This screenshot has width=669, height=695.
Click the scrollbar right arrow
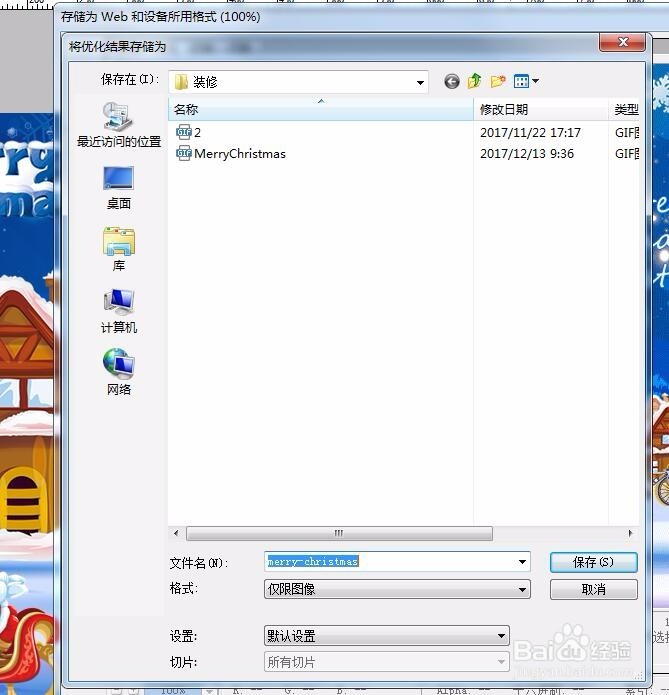[x=630, y=533]
